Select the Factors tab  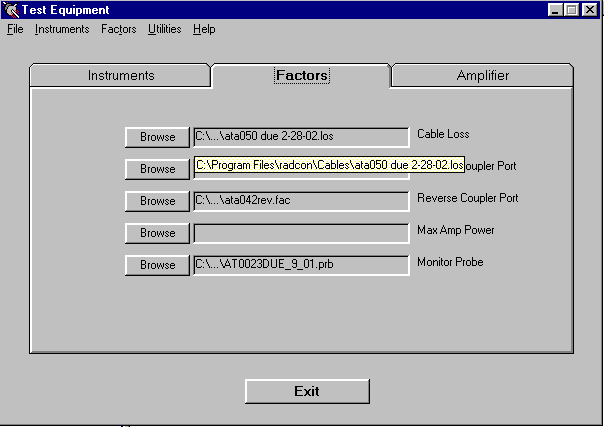click(x=301, y=76)
